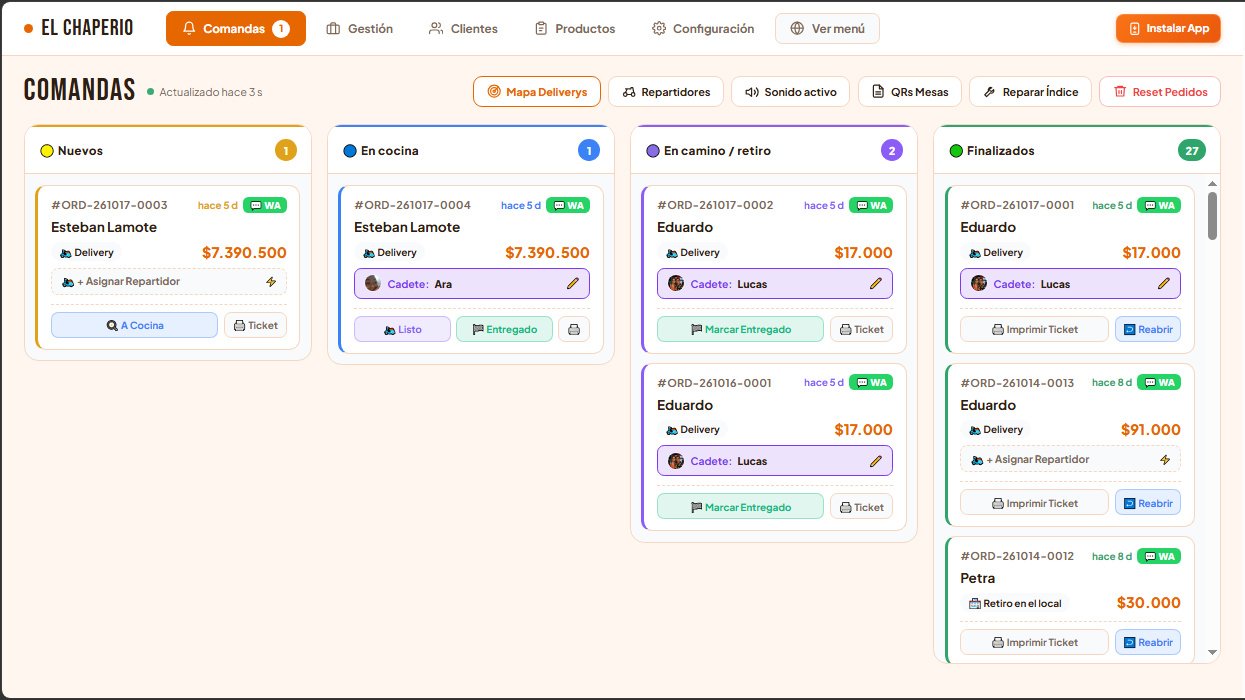Click the Nuevos count badge
This screenshot has width=1245, height=700.
click(x=286, y=151)
